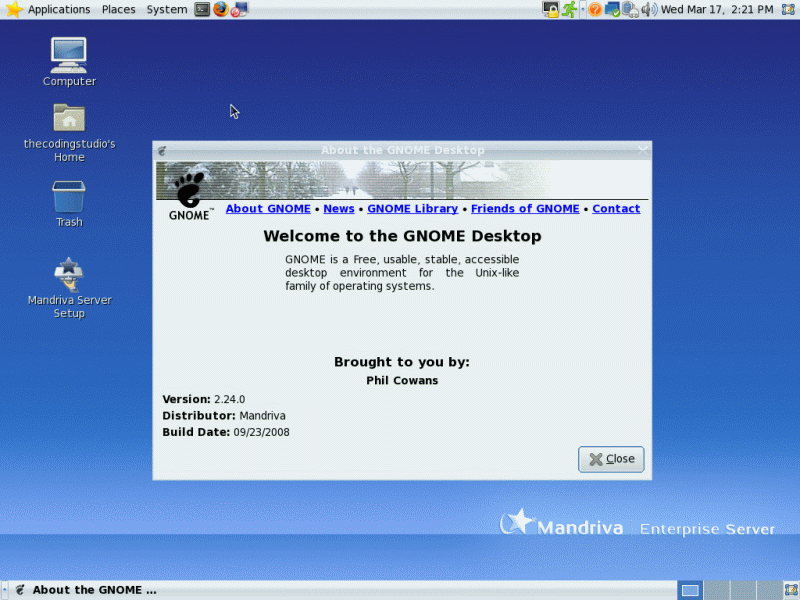
Task: Click the small arrow at the taskbar's left edge
Action: click(x=5, y=589)
